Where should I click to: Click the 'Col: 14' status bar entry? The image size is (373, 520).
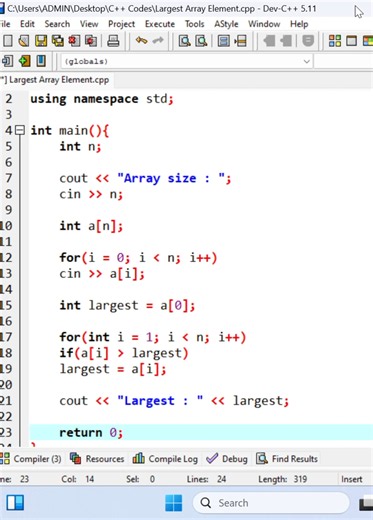coord(77,479)
